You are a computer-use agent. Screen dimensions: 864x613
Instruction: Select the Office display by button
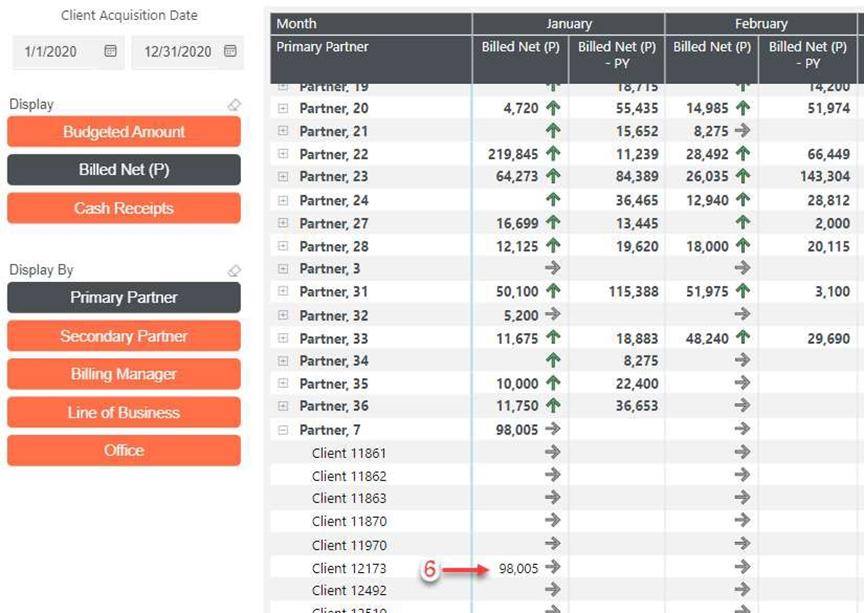click(124, 450)
